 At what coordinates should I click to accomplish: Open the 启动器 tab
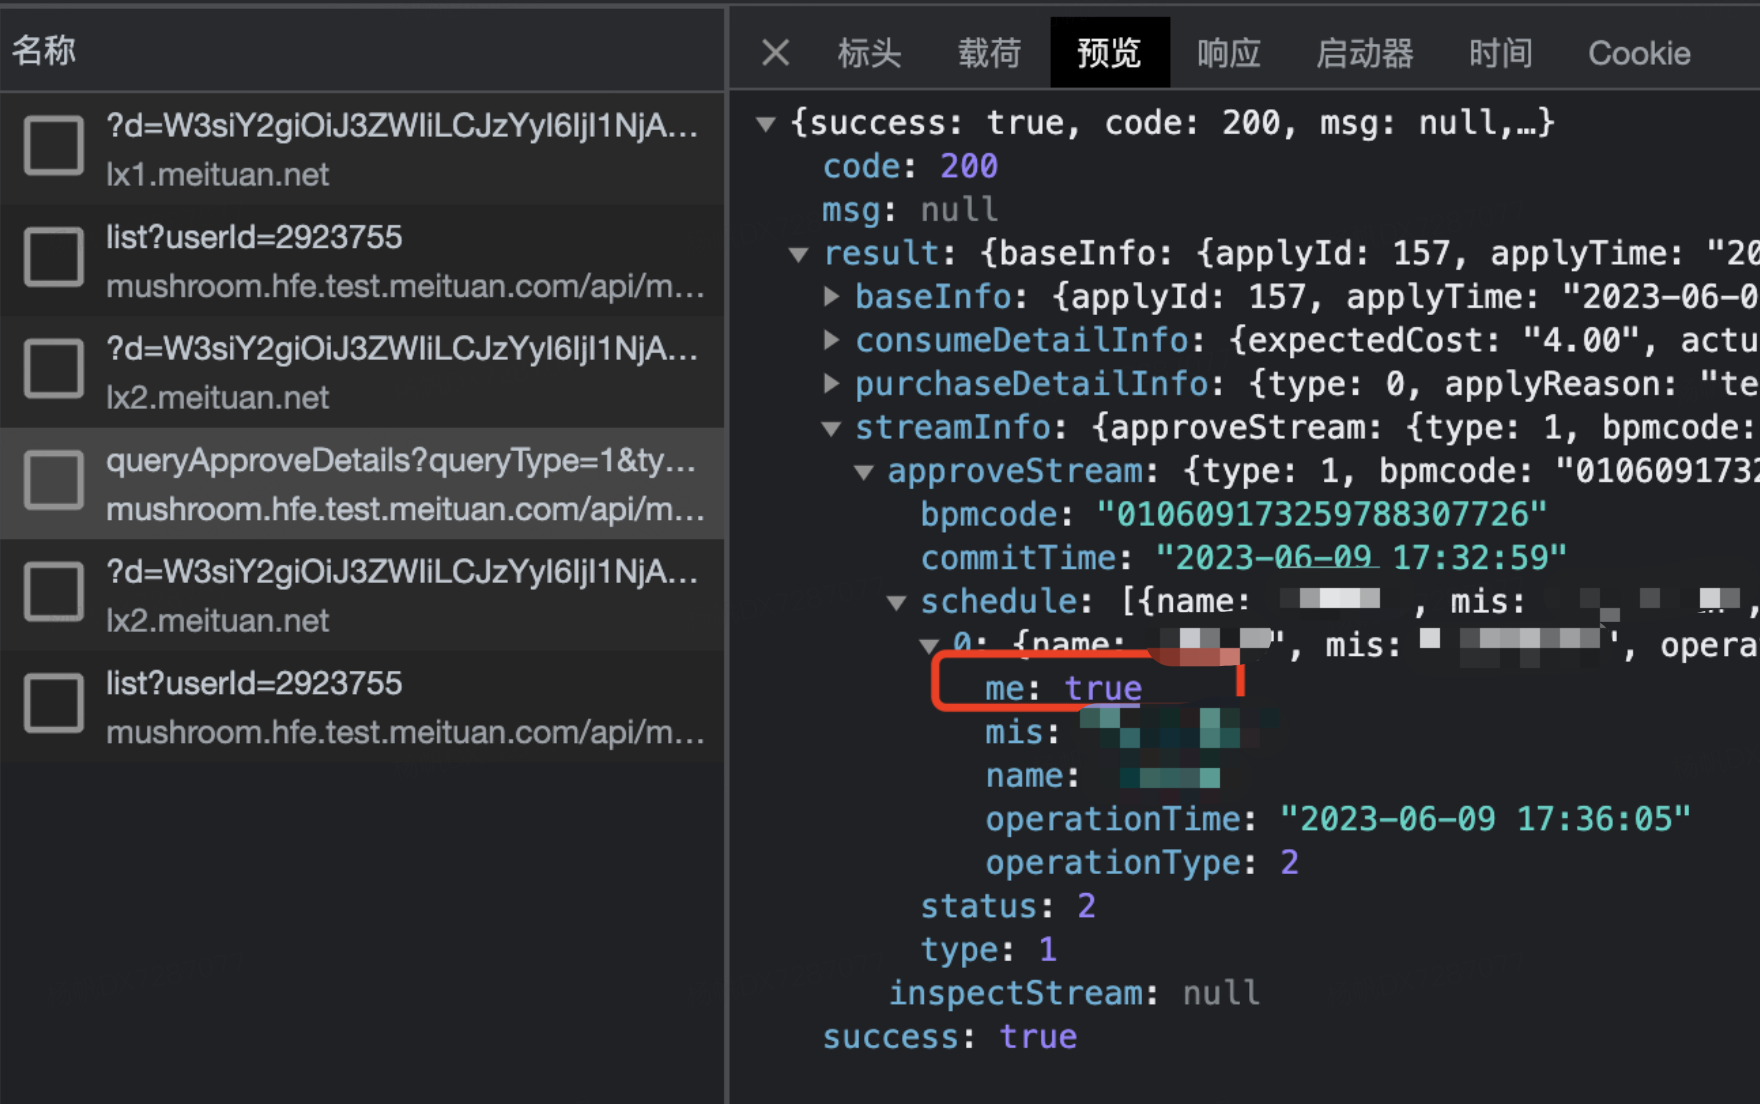pos(1364,53)
